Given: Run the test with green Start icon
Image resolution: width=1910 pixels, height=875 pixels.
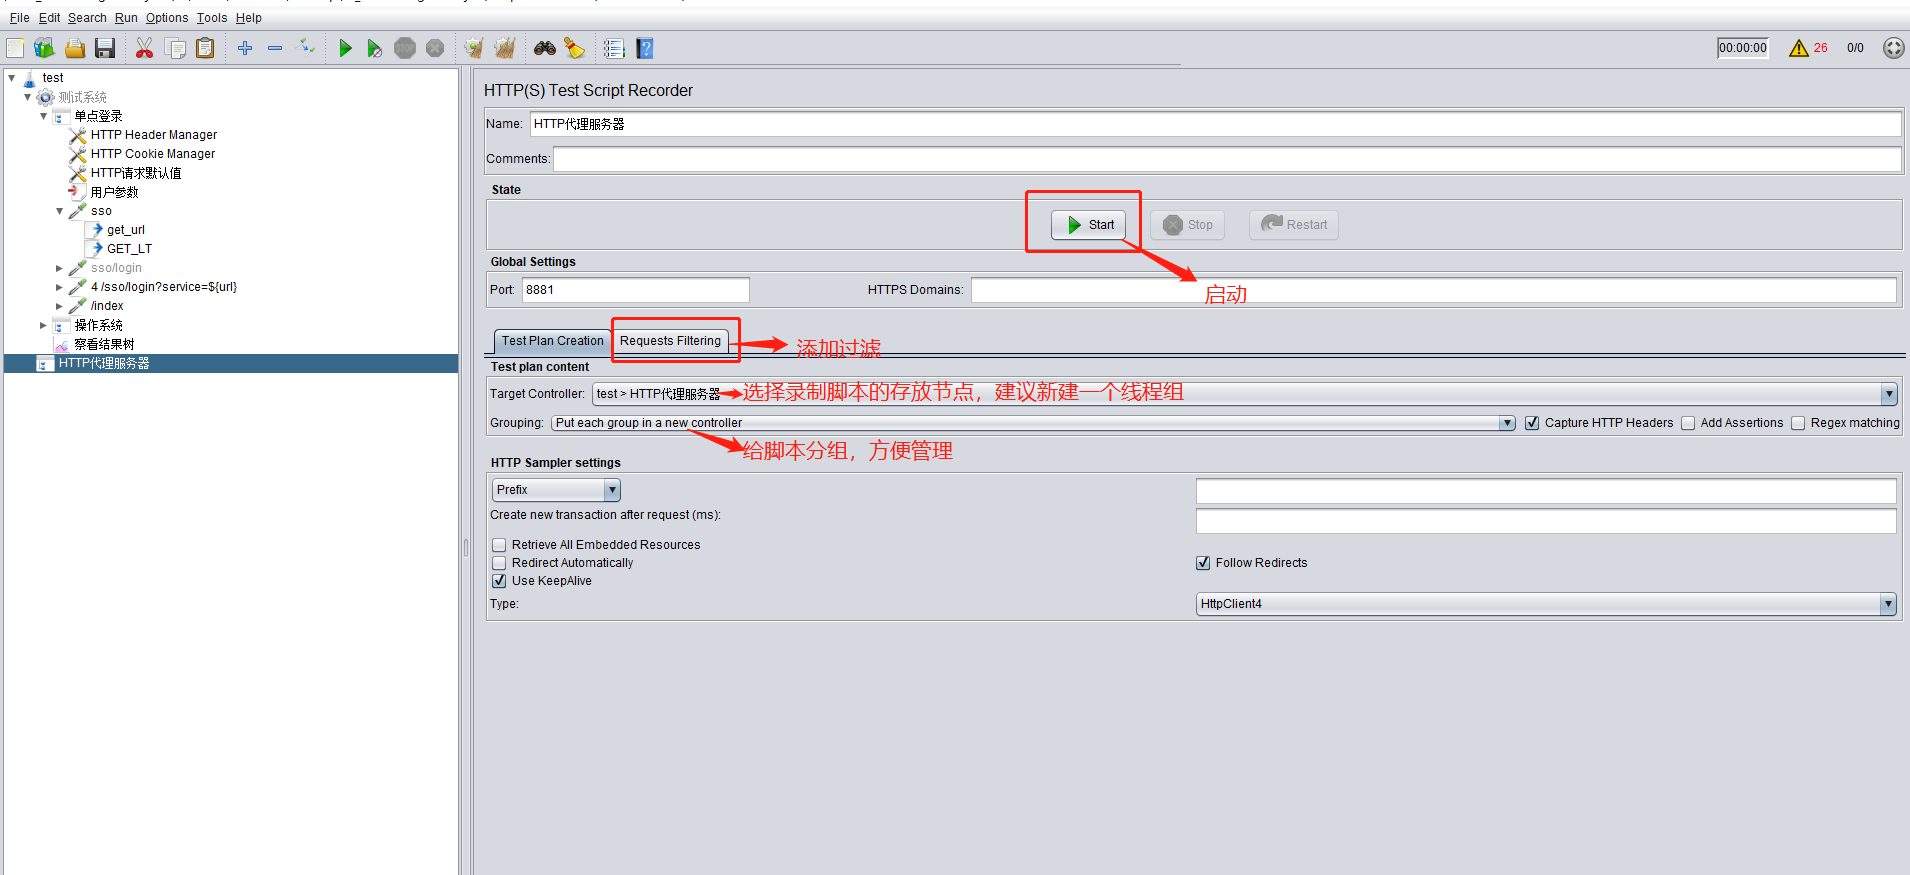Looking at the screenshot, I should (345, 48).
